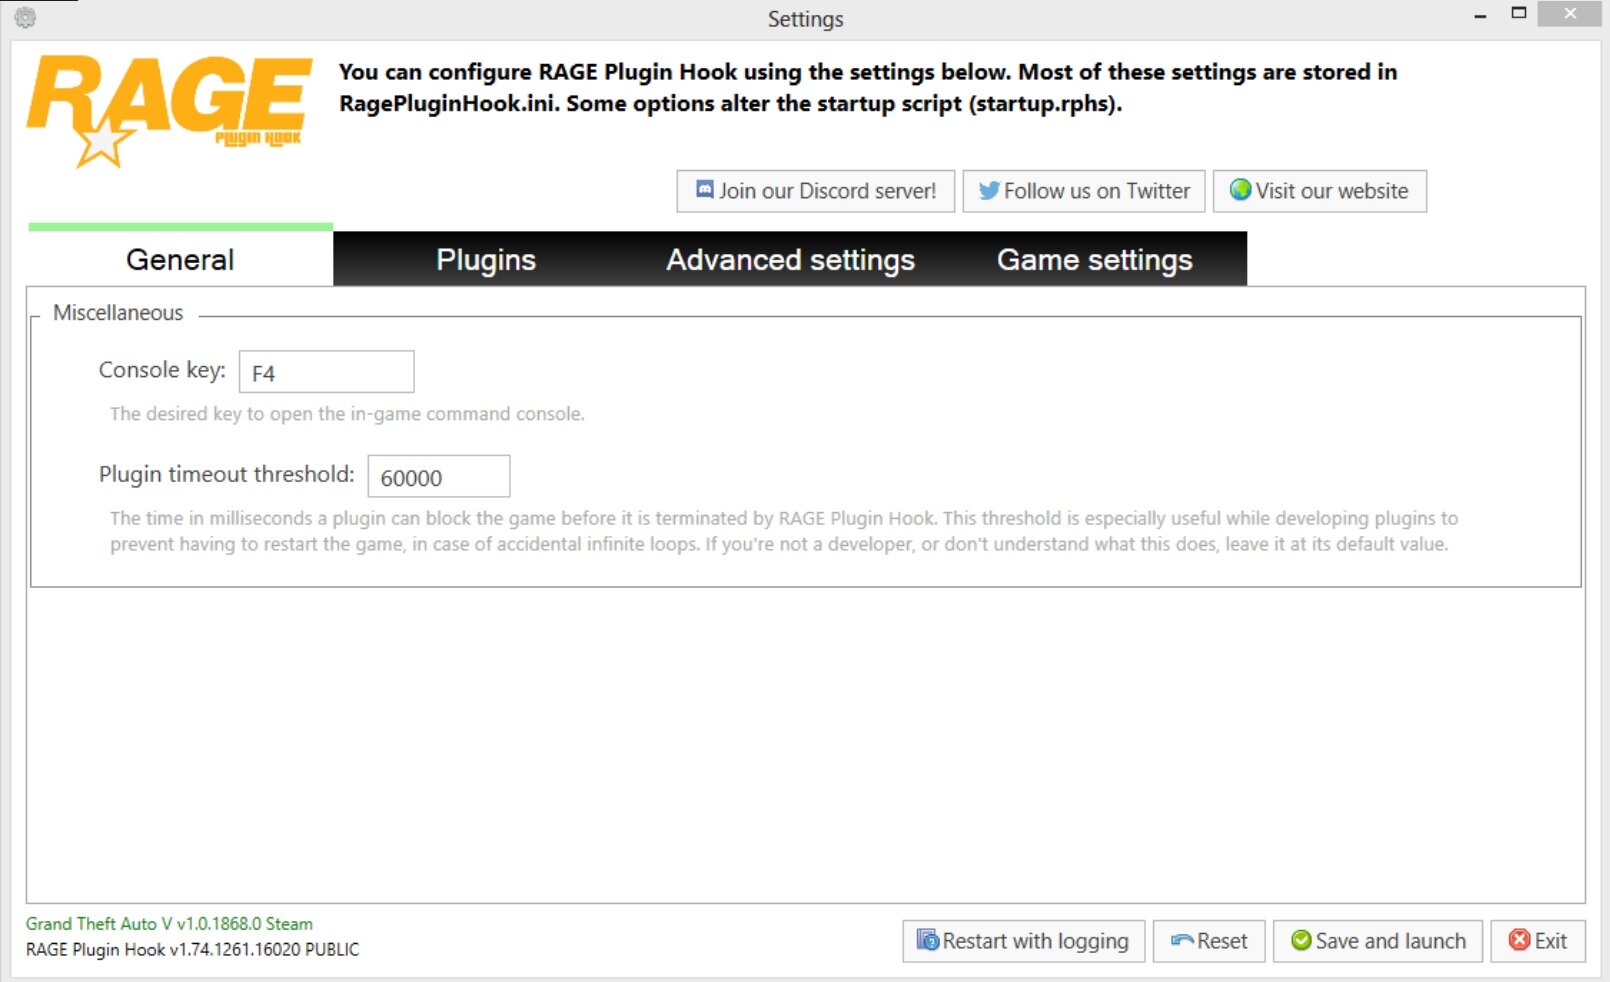Screen dimensions: 1610x982
Task: Click the Reset arrow icon
Action: [x=1182, y=940]
